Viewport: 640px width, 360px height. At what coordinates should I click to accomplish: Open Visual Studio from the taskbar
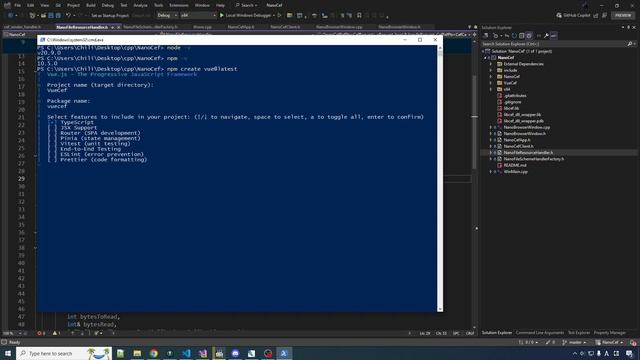coord(203,353)
